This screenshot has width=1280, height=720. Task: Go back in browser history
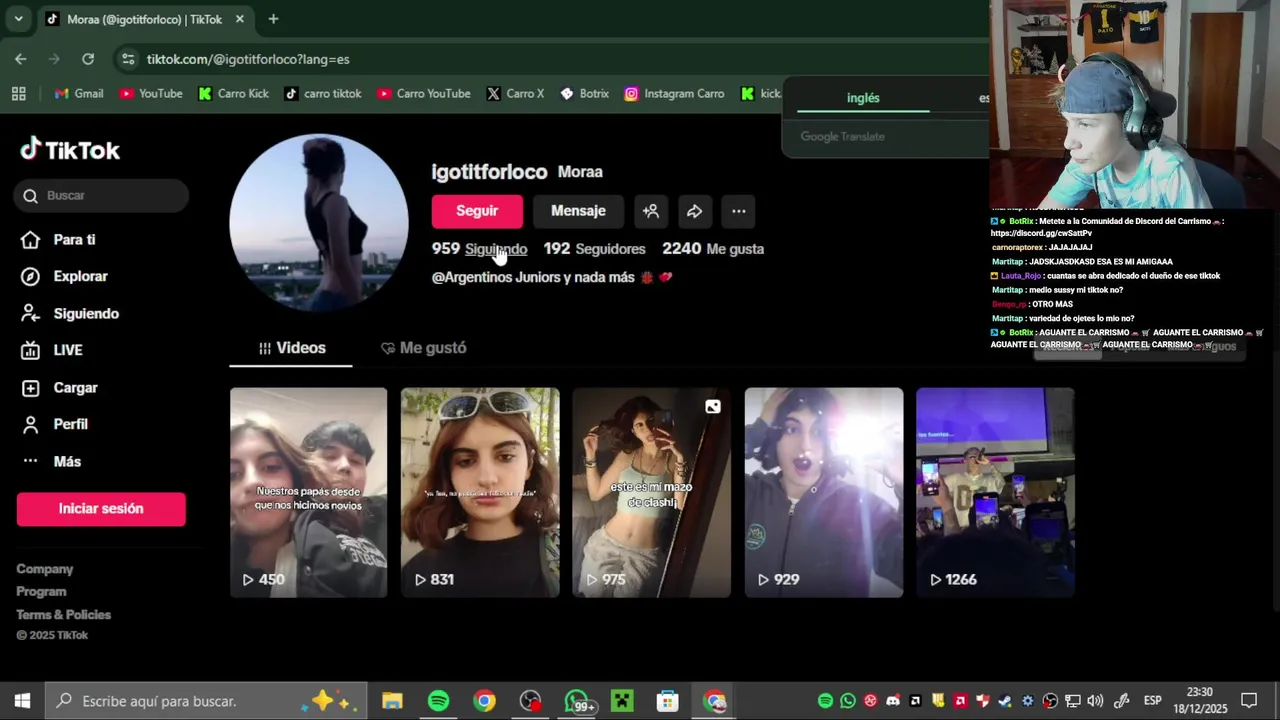pyautogui.click(x=21, y=59)
